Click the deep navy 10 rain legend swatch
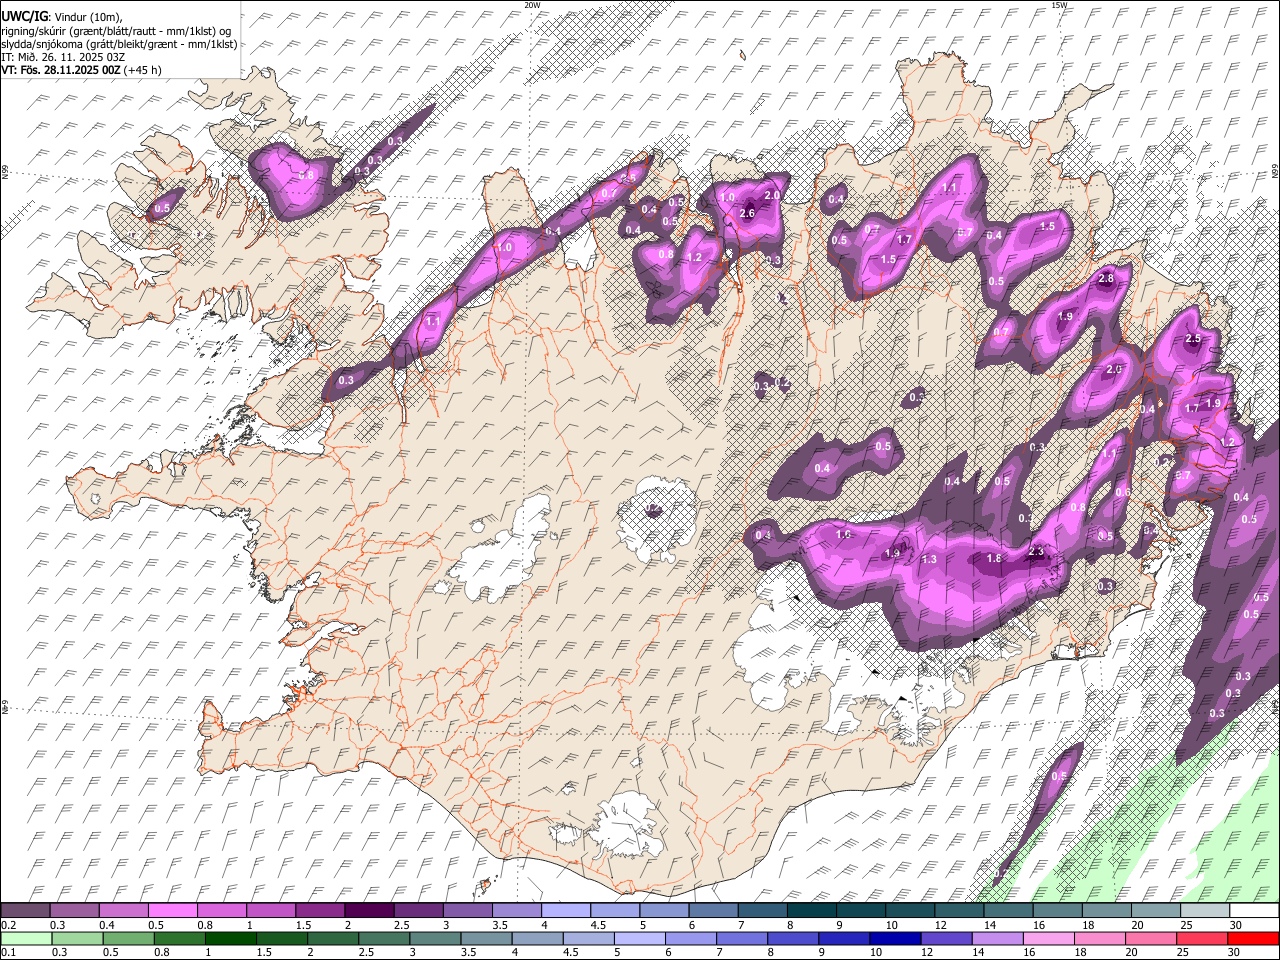Screen dimensions: 1280x960 click(x=895, y=939)
